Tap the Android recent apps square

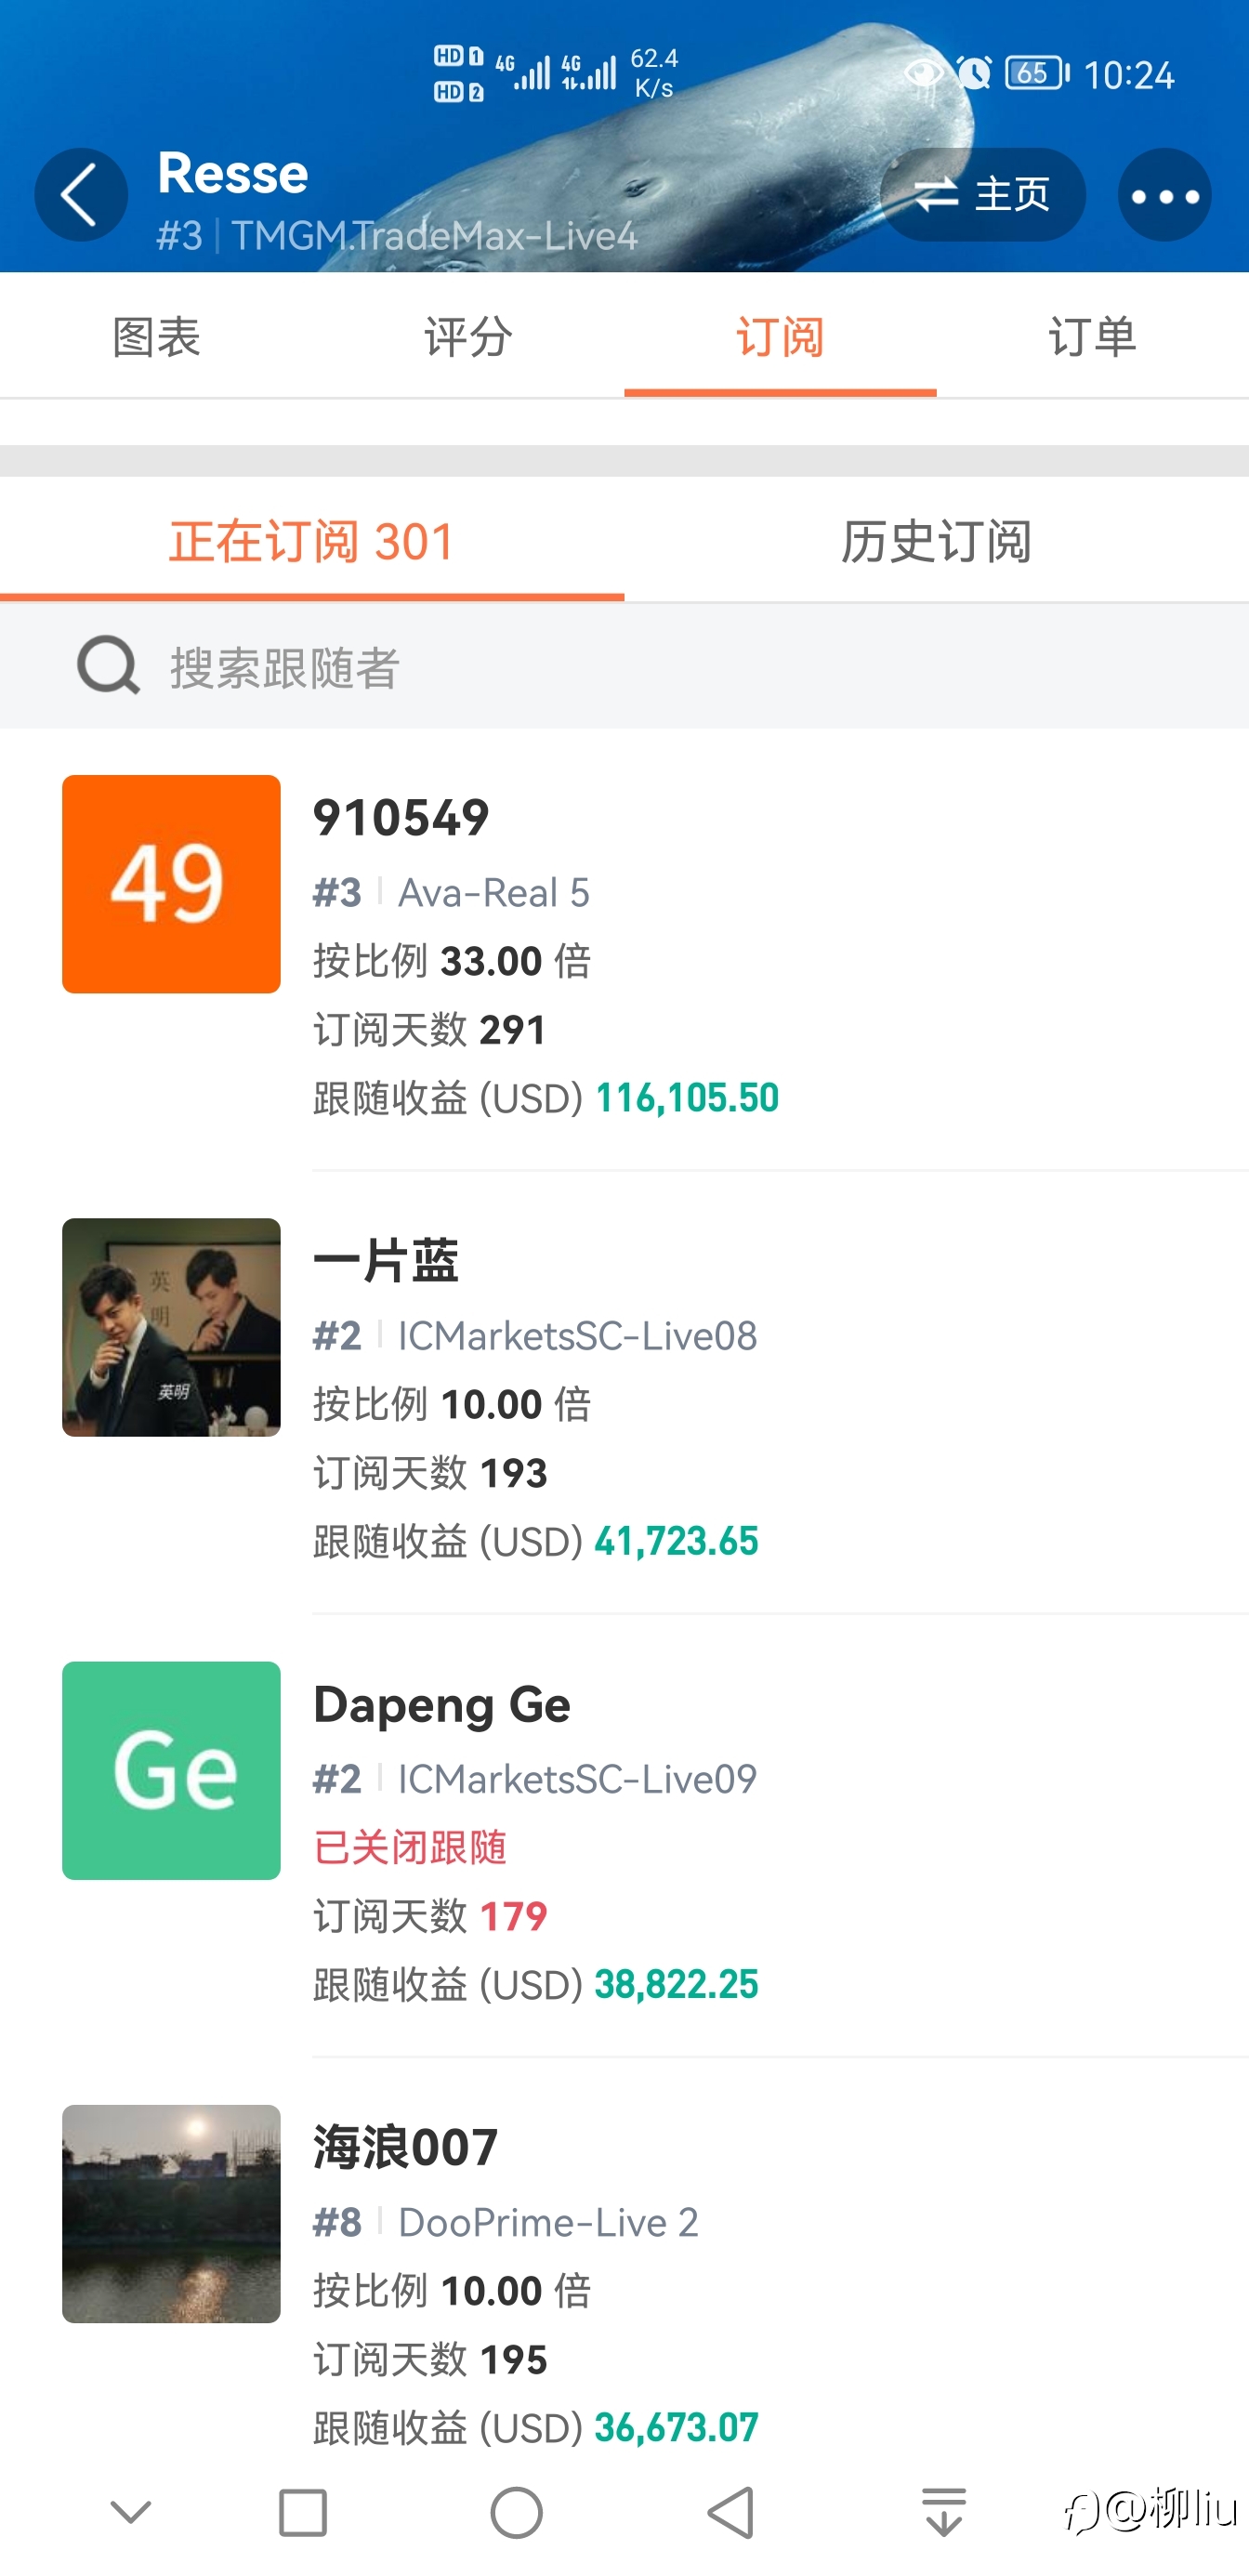[302, 2513]
